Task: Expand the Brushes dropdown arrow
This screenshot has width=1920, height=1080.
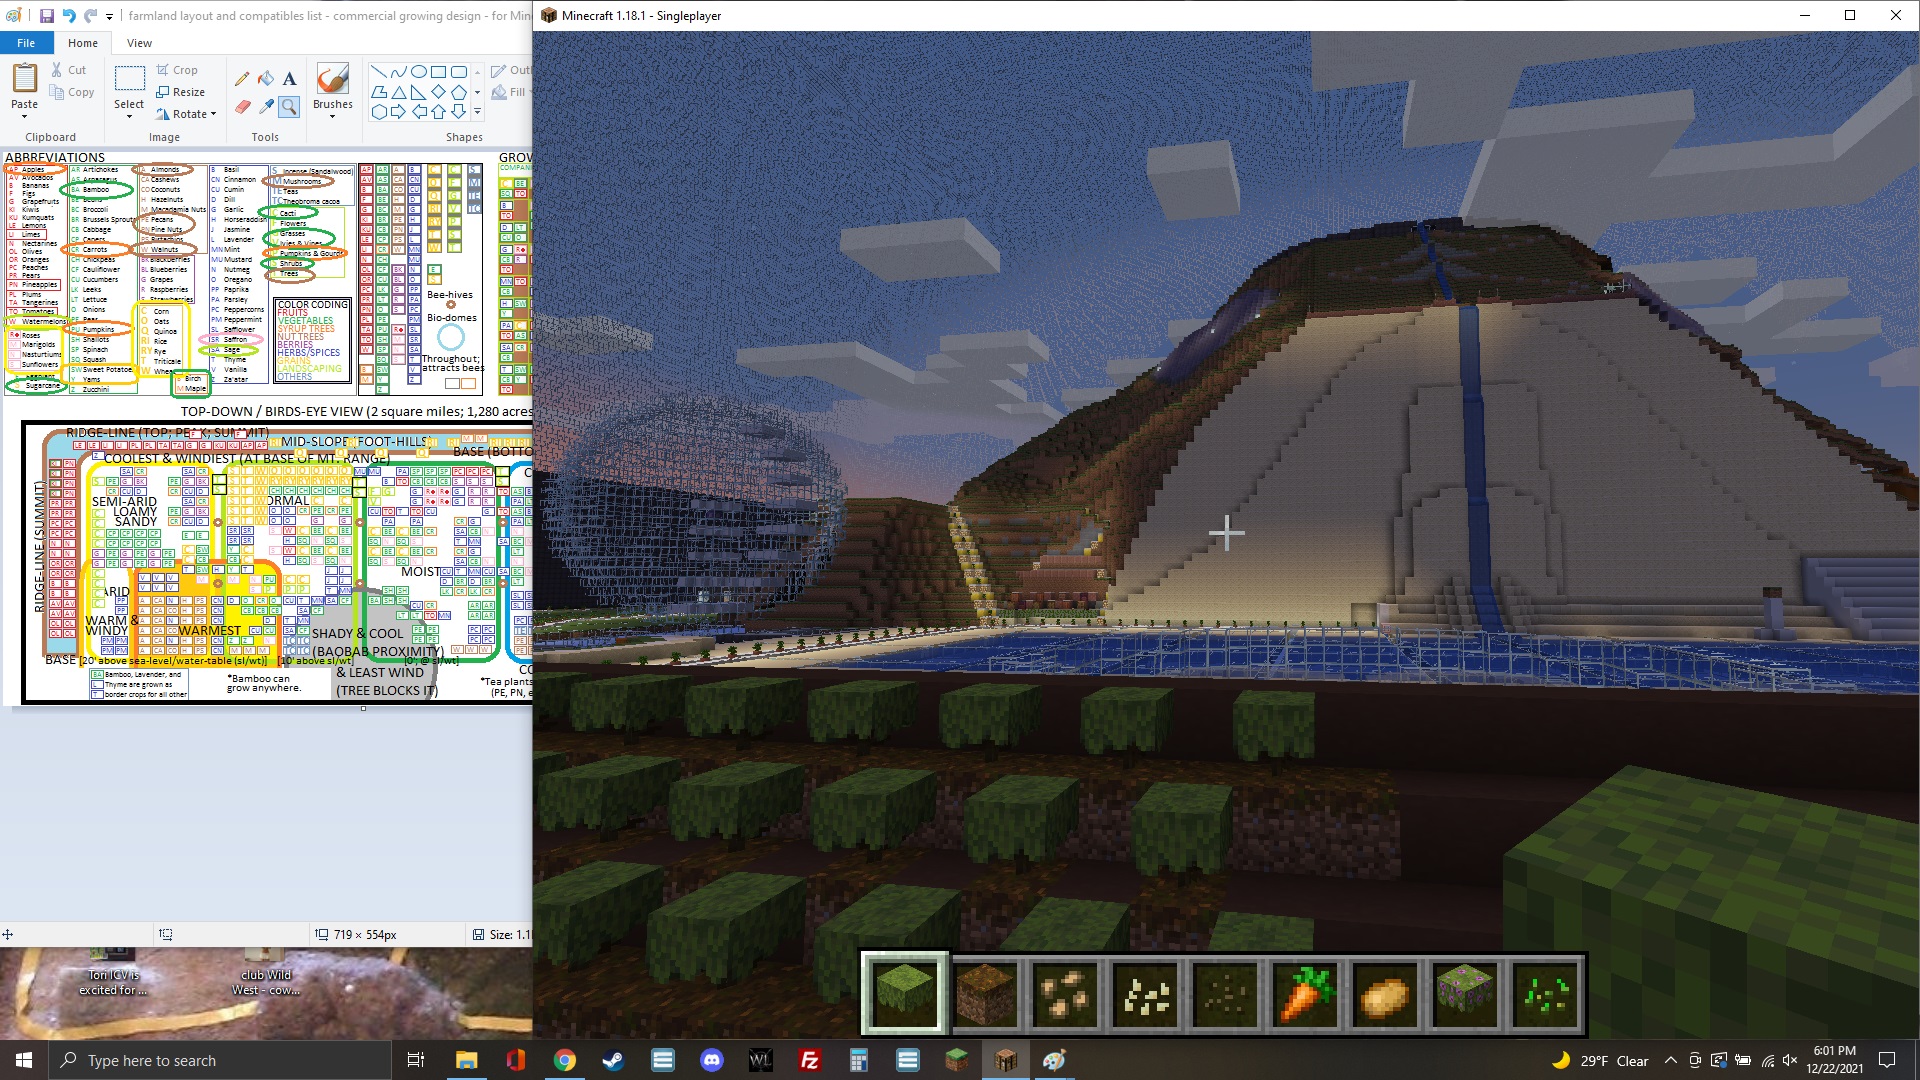Action: [332, 117]
